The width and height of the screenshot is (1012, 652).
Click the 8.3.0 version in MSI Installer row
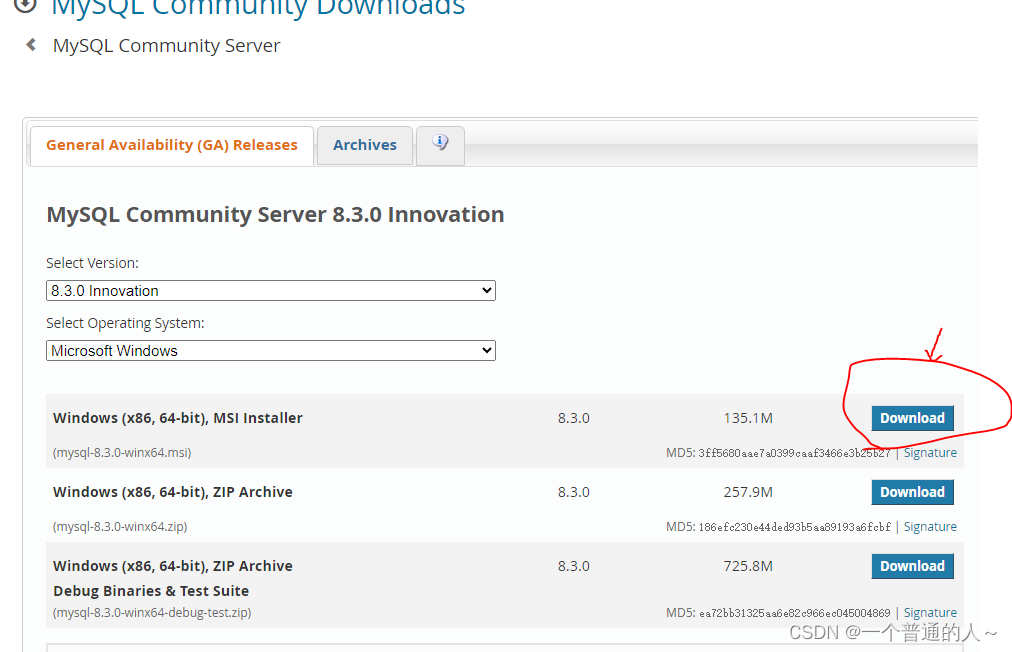tap(574, 418)
